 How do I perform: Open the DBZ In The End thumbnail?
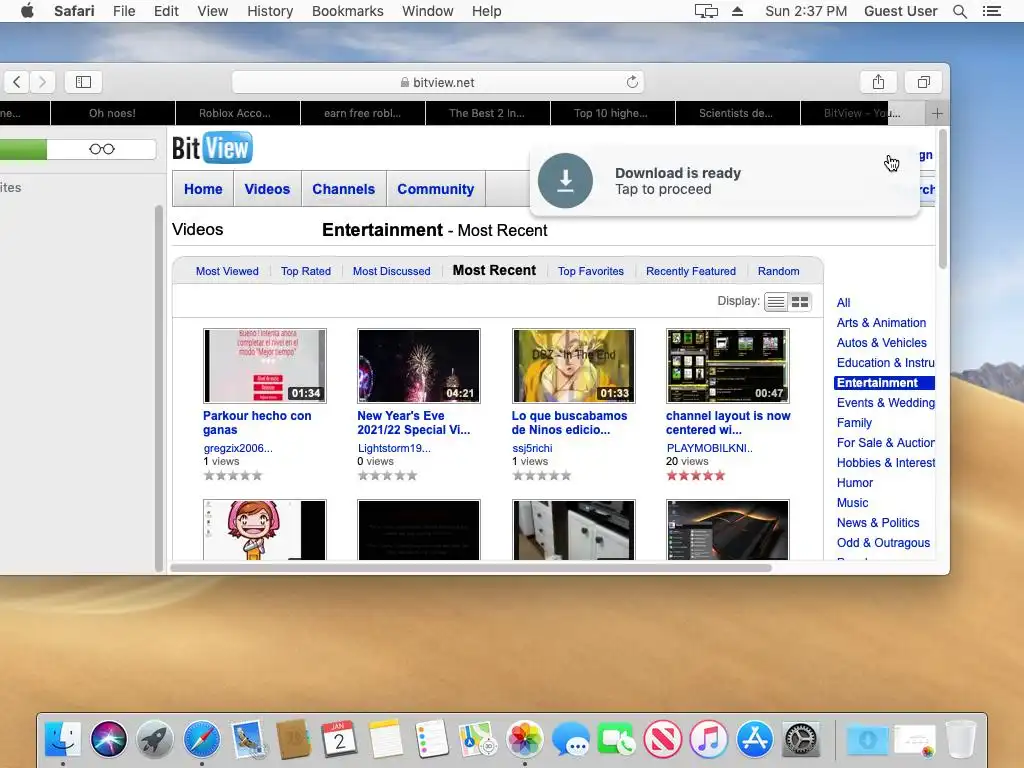(573, 366)
